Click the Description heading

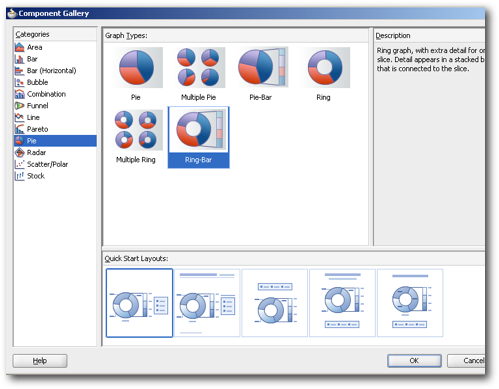(393, 36)
